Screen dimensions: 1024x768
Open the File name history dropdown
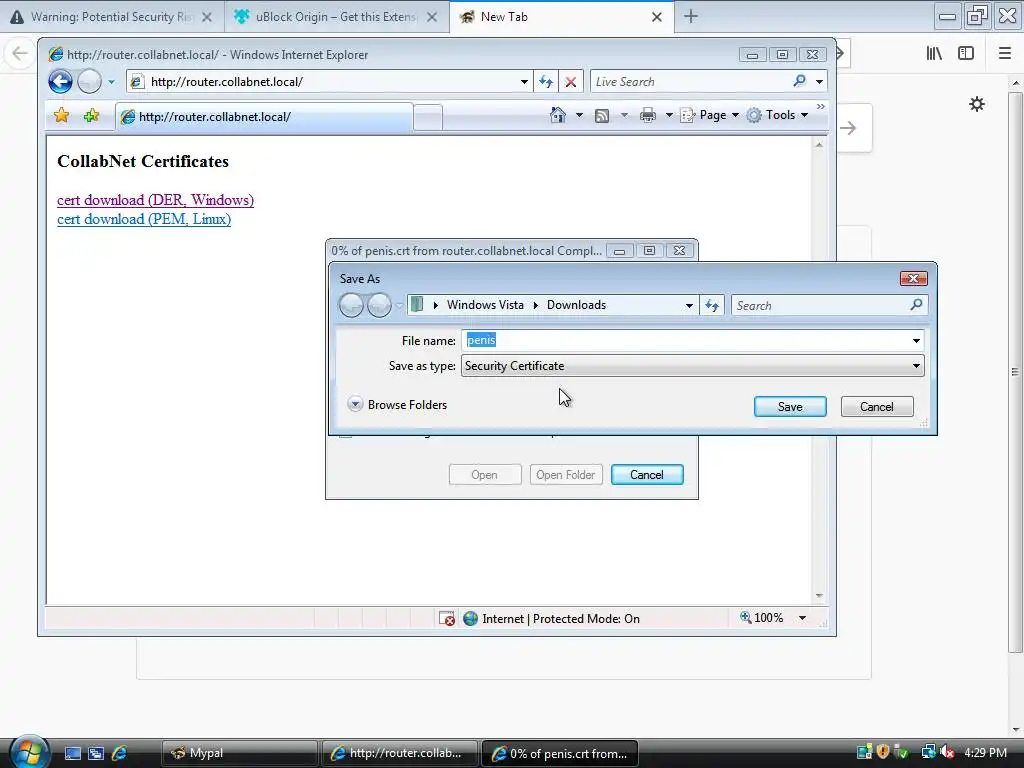(916, 340)
